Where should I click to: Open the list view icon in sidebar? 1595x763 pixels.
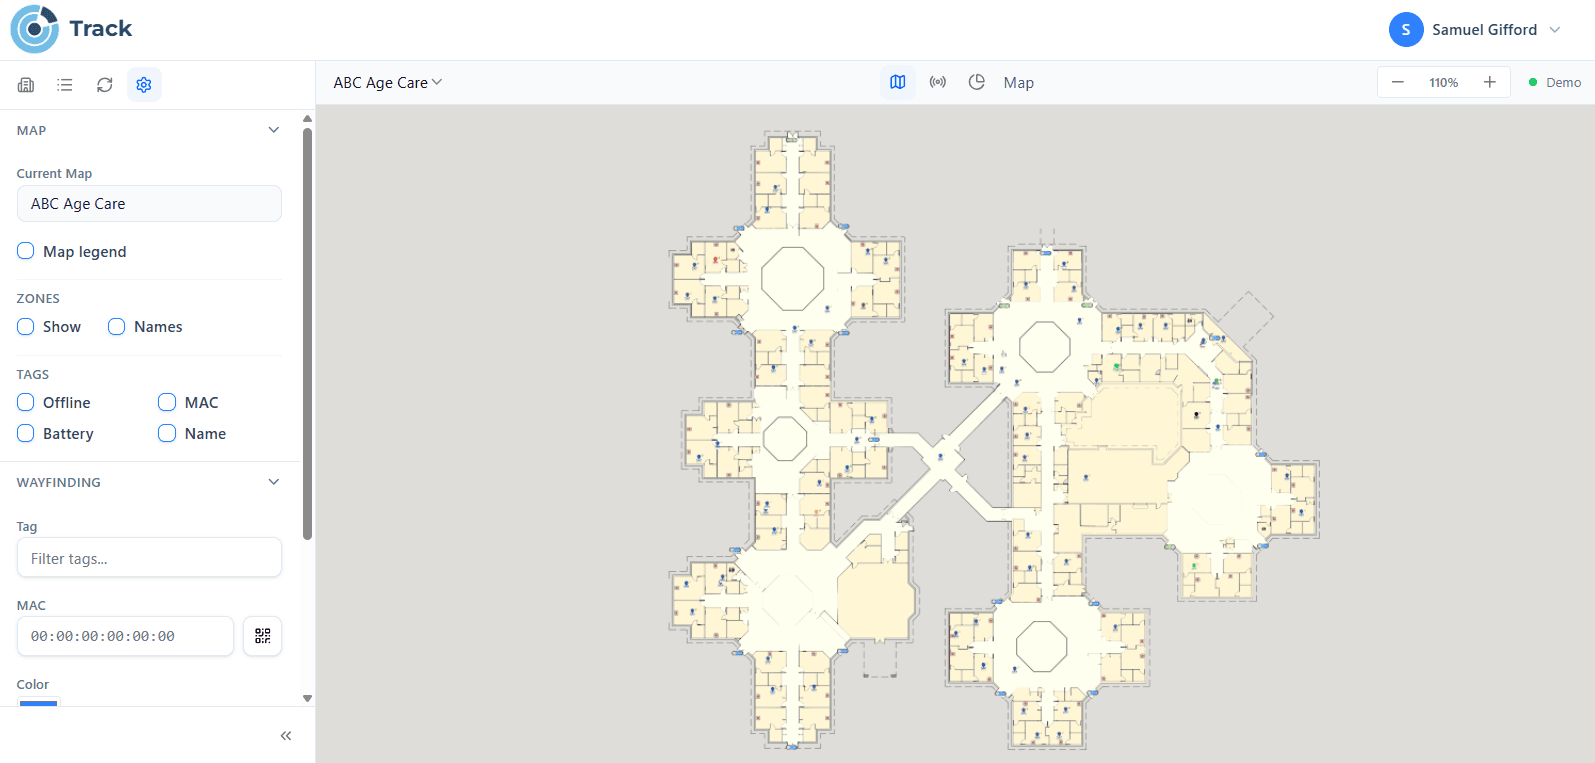pyautogui.click(x=65, y=85)
